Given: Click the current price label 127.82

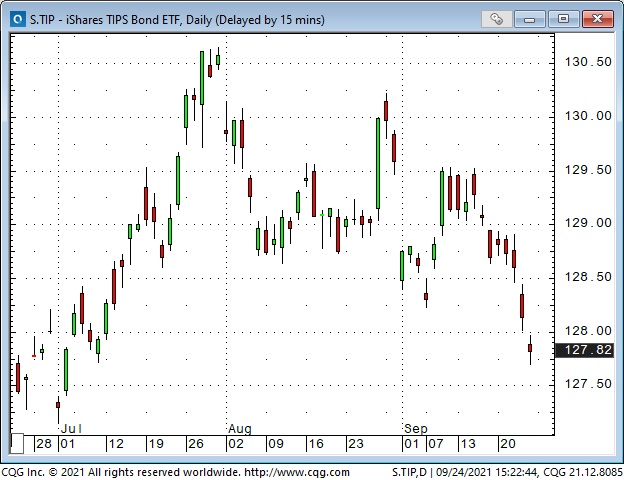Looking at the screenshot, I should click(584, 350).
